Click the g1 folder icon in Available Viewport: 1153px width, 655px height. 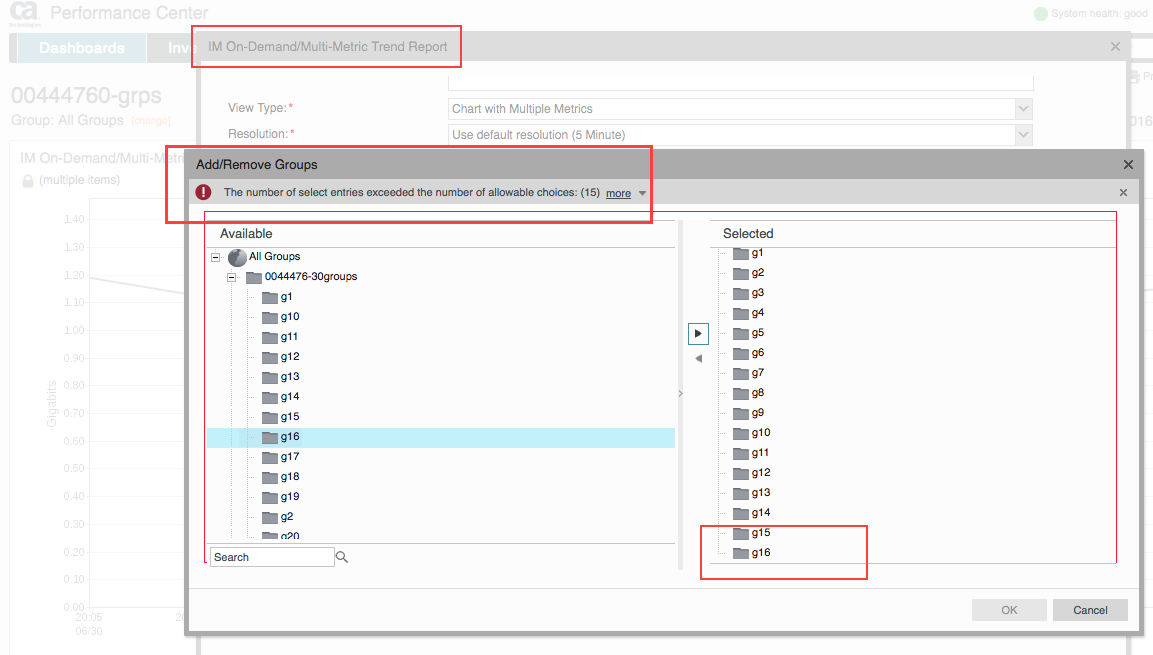pyautogui.click(x=270, y=298)
